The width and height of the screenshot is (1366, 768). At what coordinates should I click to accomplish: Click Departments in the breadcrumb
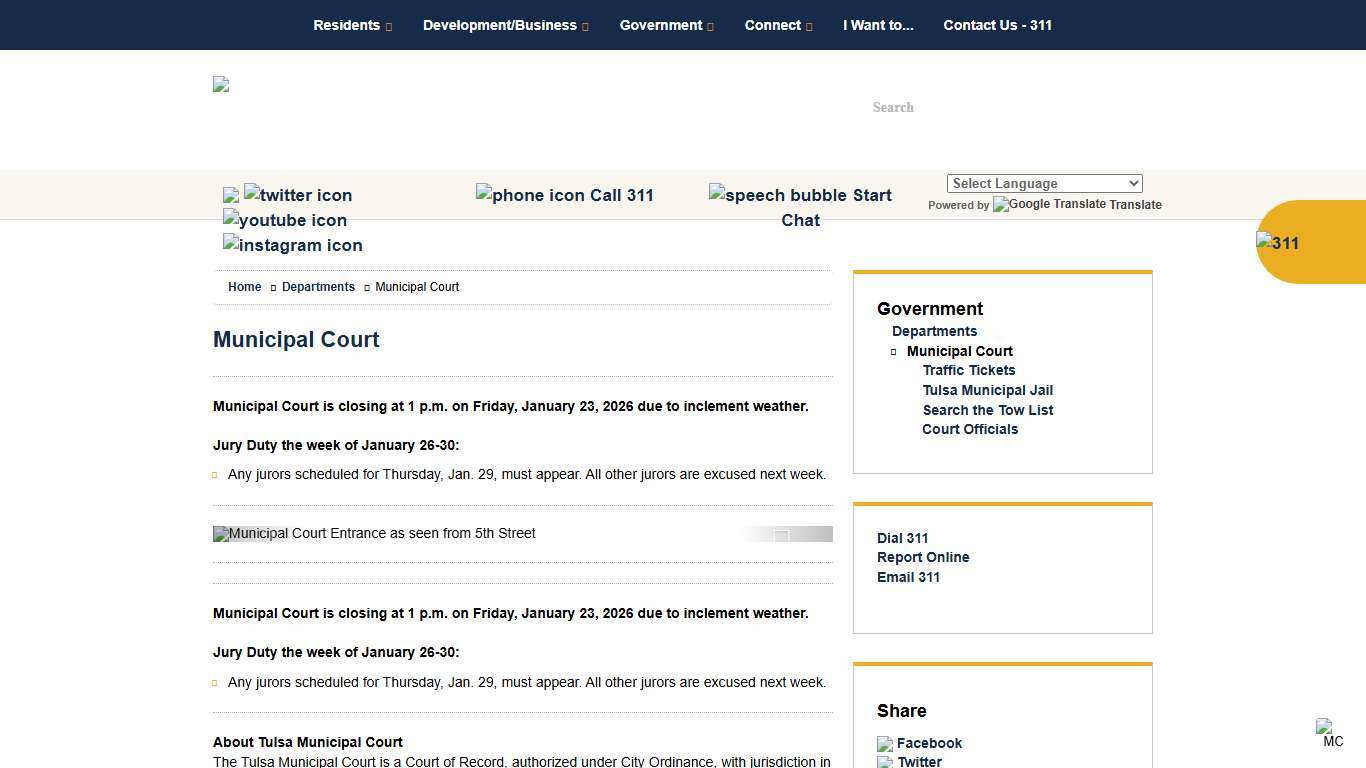click(318, 287)
